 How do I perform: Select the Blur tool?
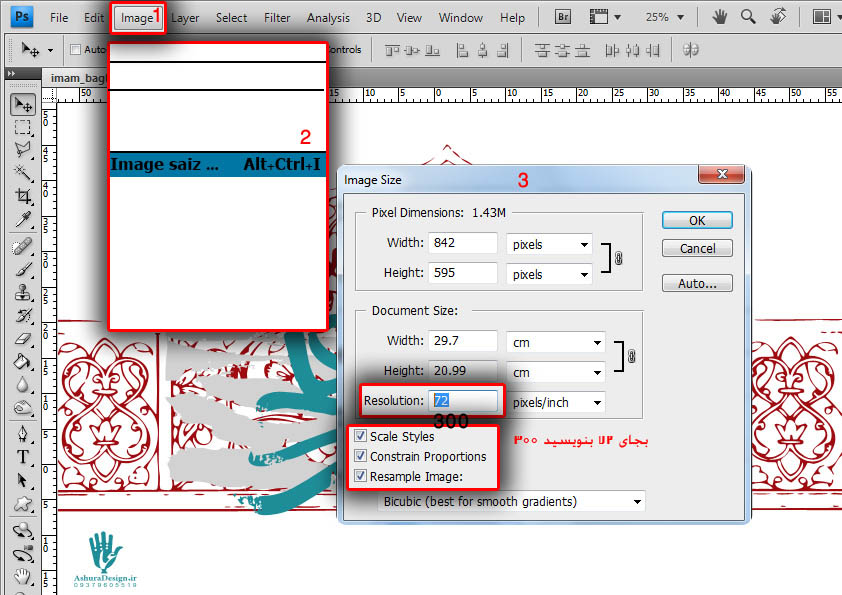[x=23, y=384]
